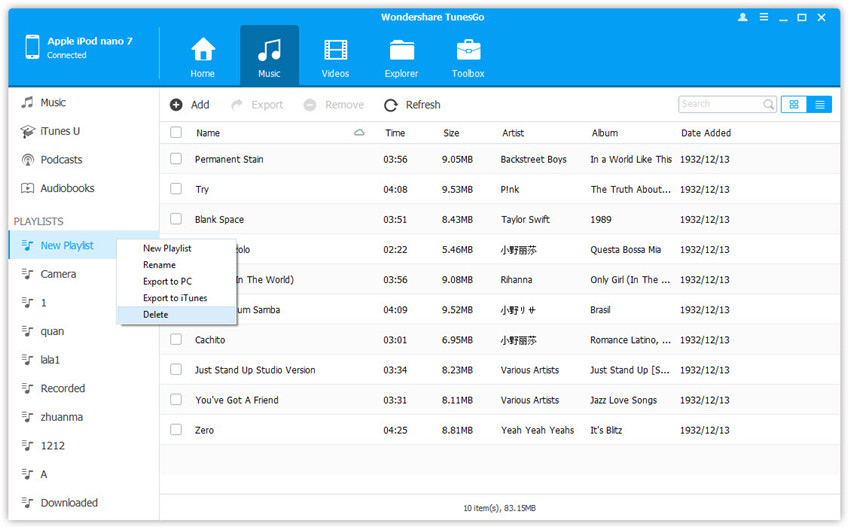The image size is (850, 529).
Task: Switch to grid view layout
Action: (795, 104)
